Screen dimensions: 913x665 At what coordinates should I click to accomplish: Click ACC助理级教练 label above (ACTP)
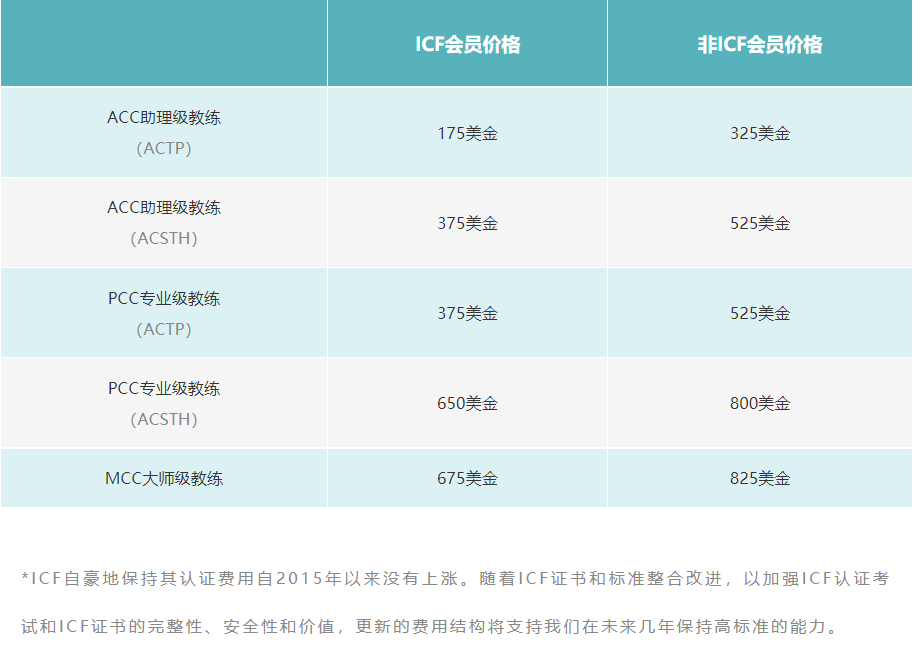pos(164,117)
